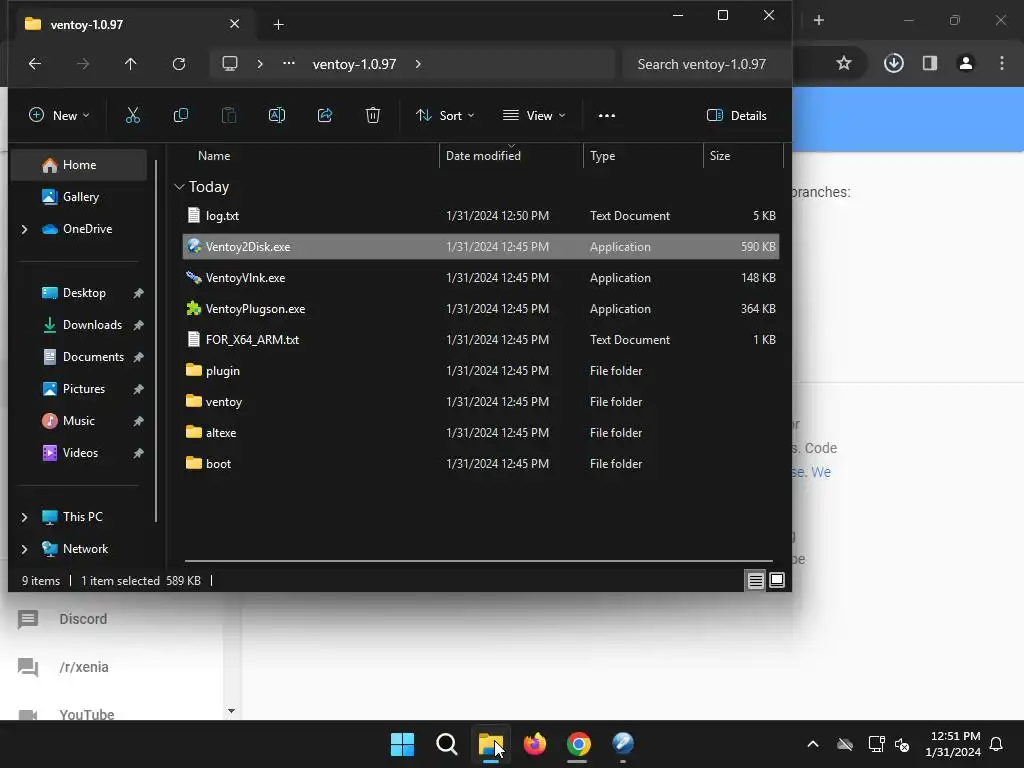Click the Rename icon in toolbar
This screenshot has width=1024, height=768.
(x=277, y=116)
